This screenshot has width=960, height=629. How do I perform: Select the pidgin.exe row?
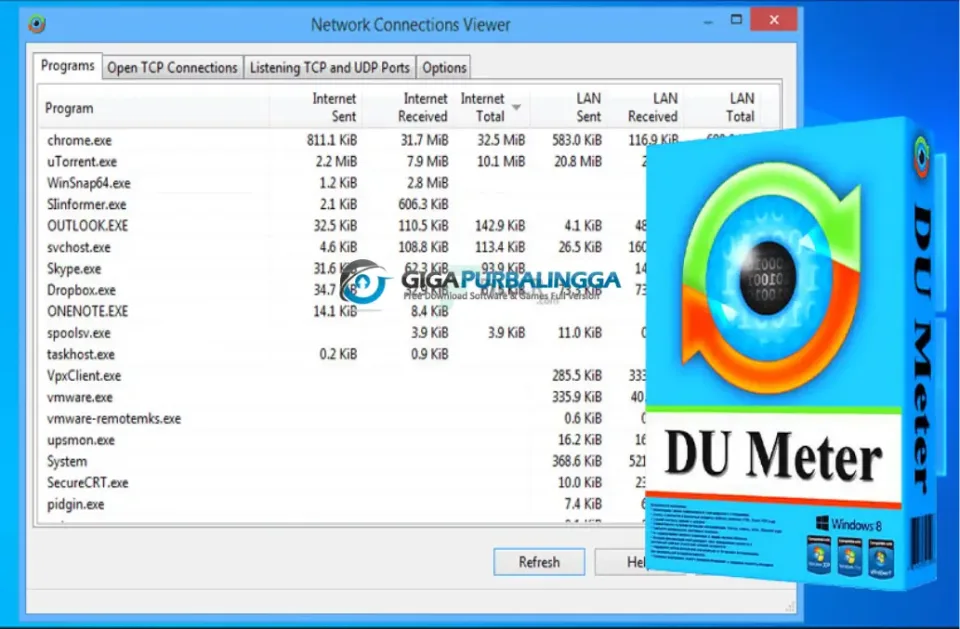343,505
